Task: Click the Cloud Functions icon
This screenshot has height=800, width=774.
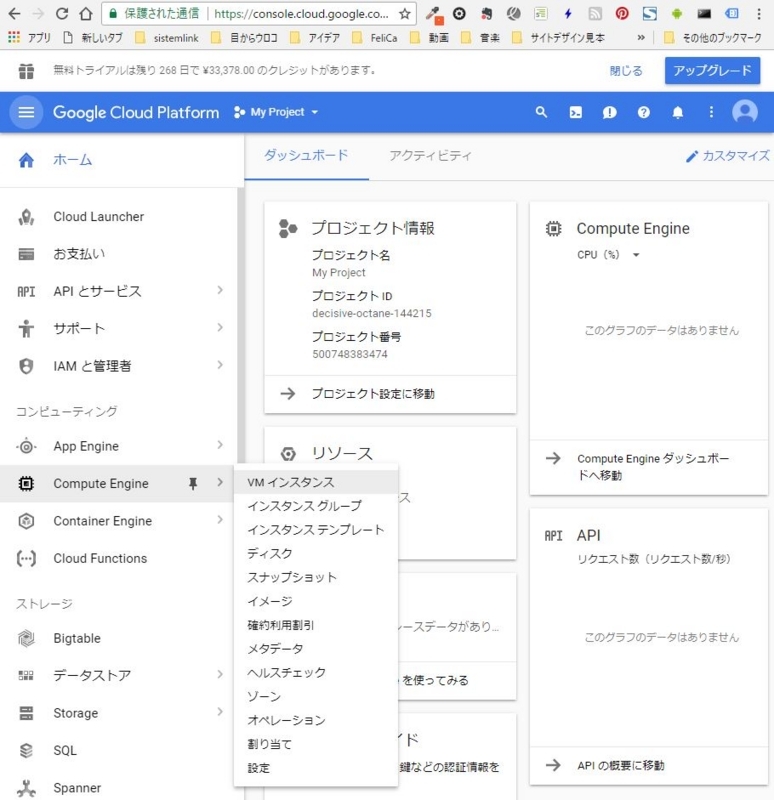Action: [26, 559]
